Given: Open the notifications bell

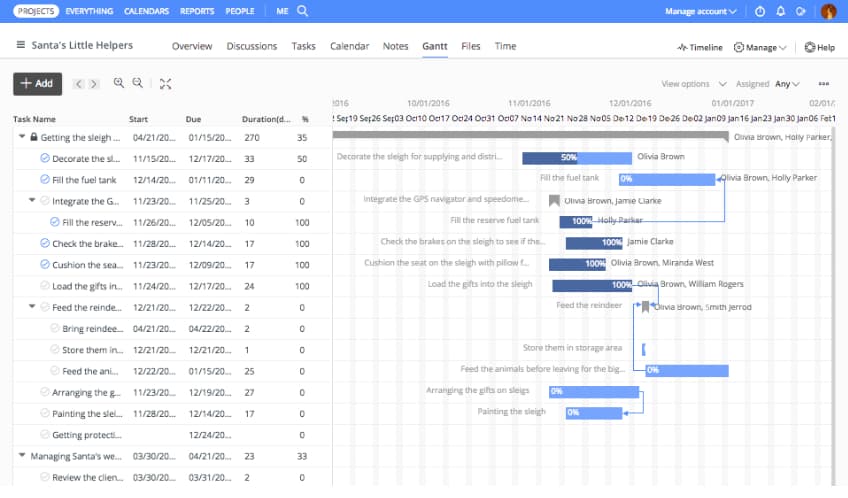Looking at the screenshot, I should (x=779, y=11).
